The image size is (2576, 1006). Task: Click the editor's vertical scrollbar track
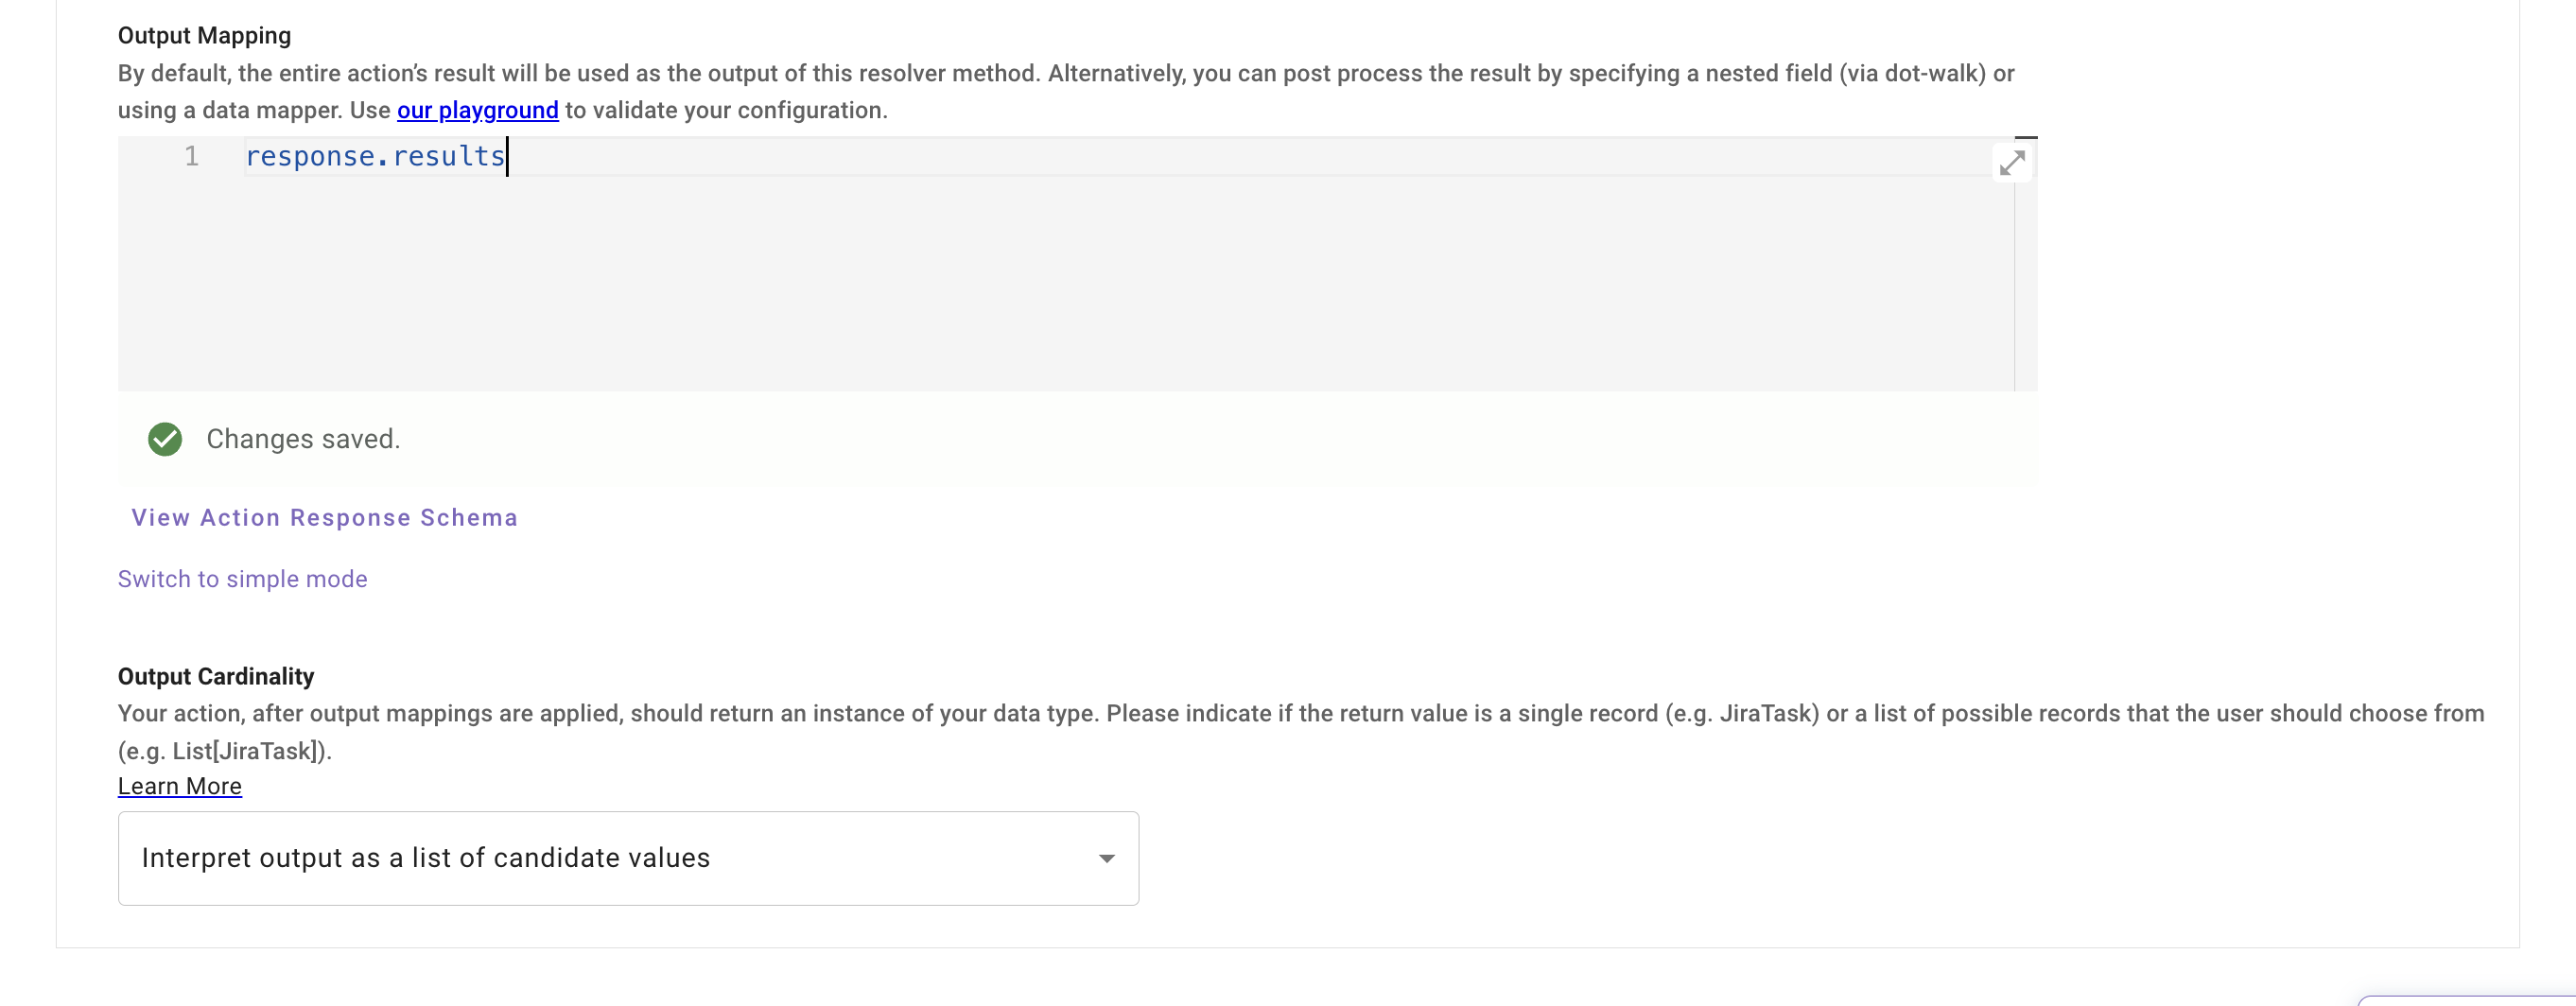click(2025, 290)
